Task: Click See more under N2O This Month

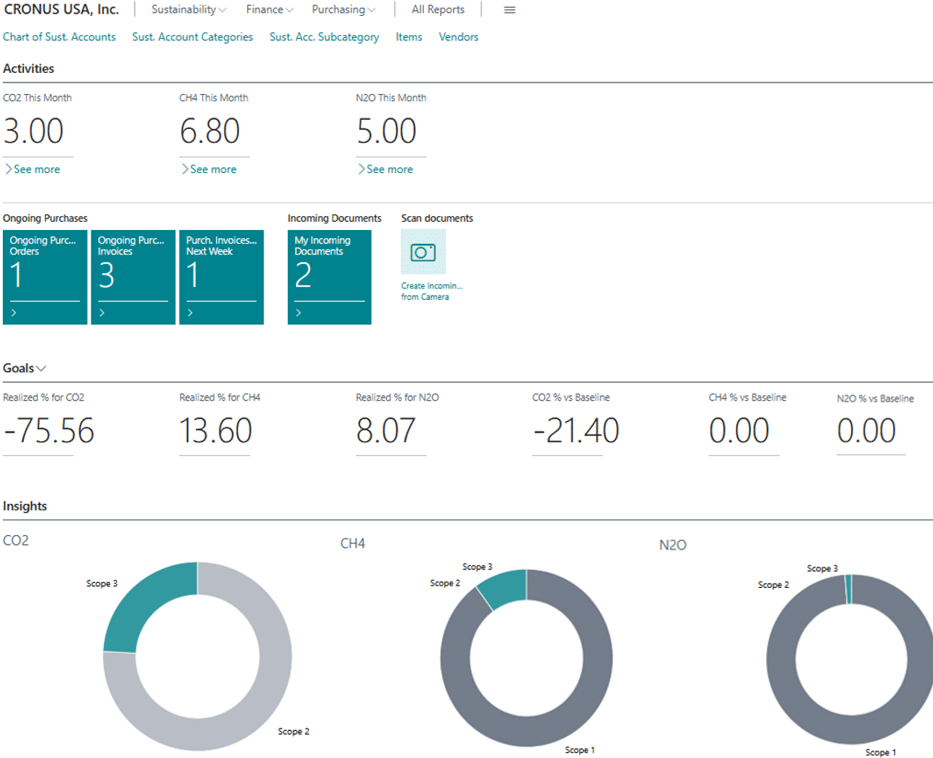Action: [385, 170]
